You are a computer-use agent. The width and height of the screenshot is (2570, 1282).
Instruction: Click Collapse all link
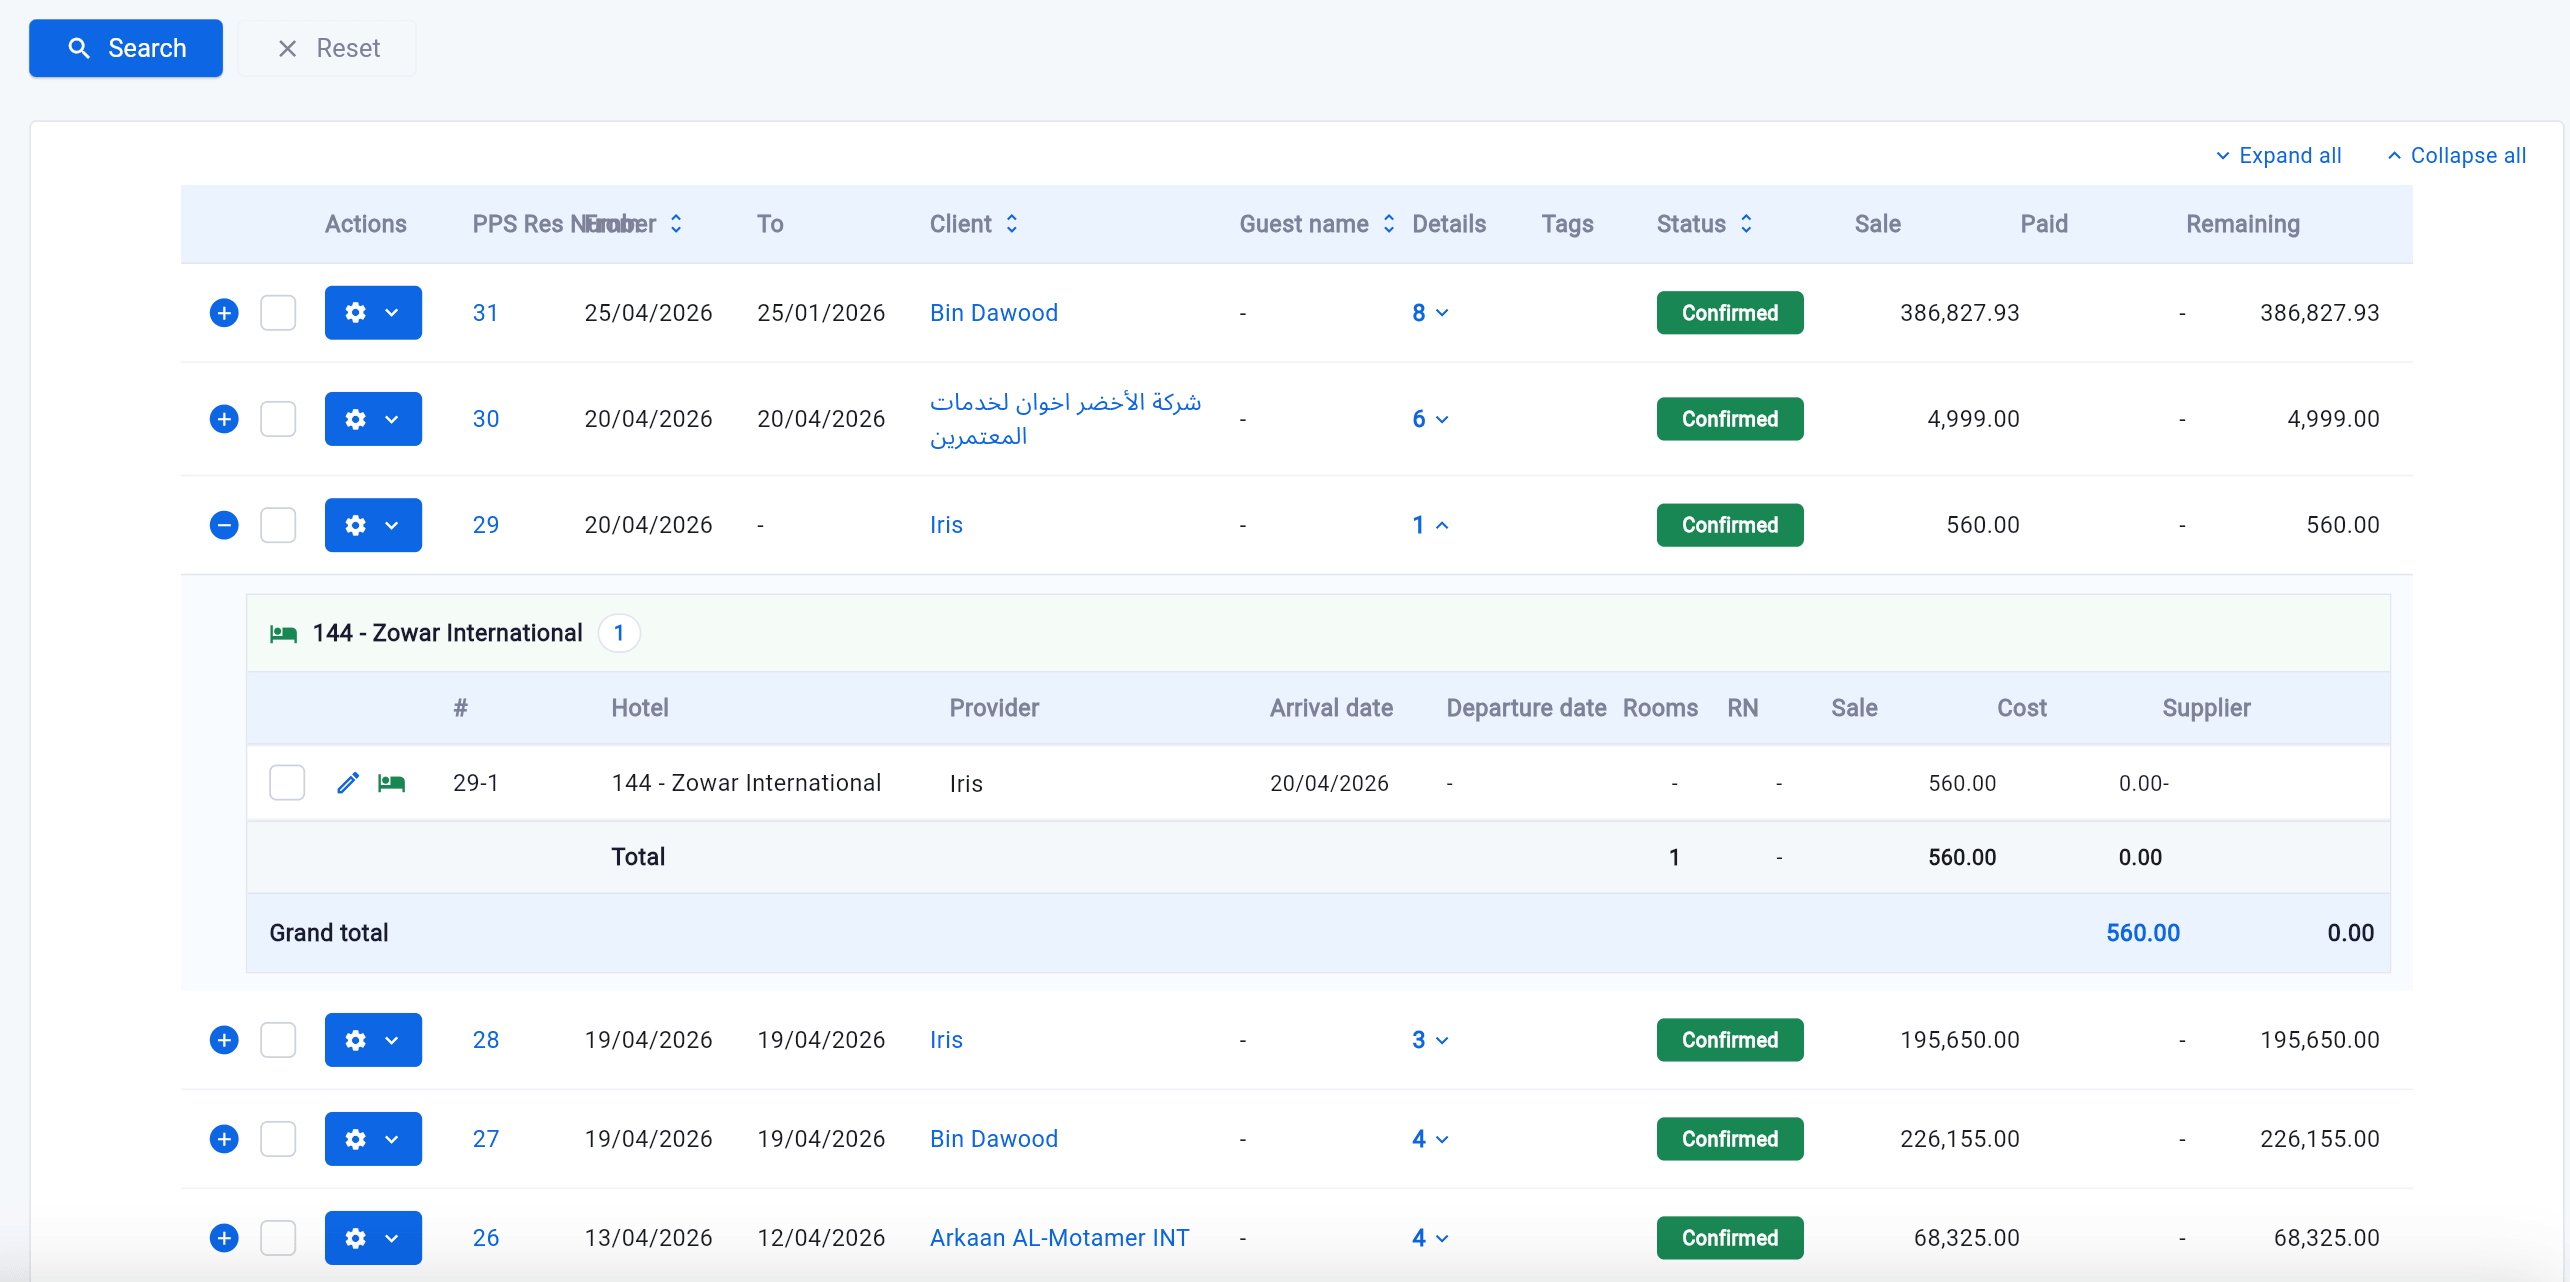click(x=2456, y=156)
